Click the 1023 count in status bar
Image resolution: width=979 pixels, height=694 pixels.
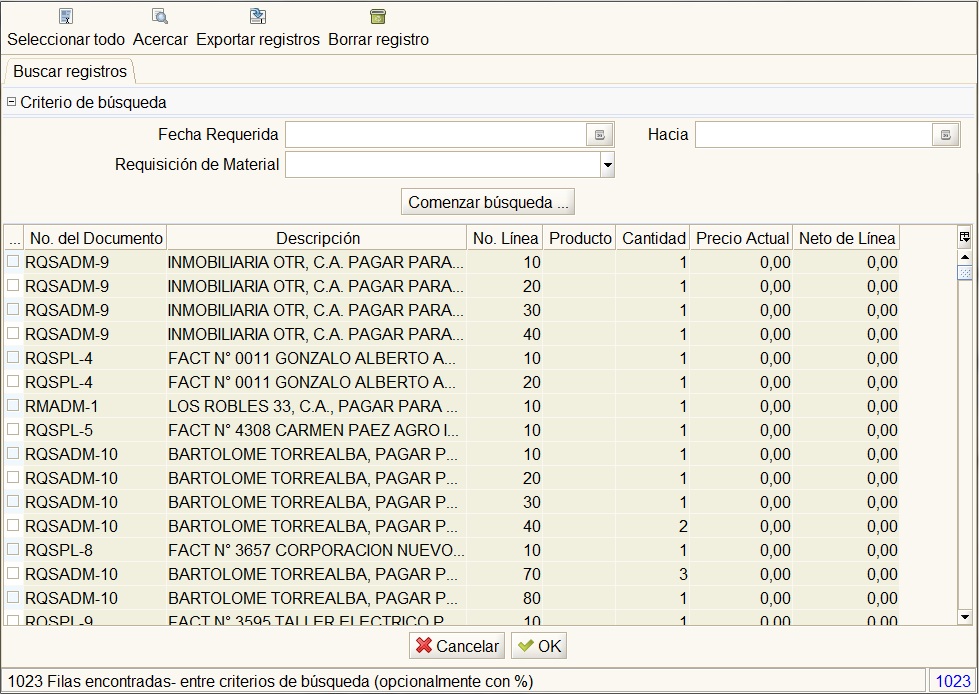pyautogui.click(x=953, y=681)
